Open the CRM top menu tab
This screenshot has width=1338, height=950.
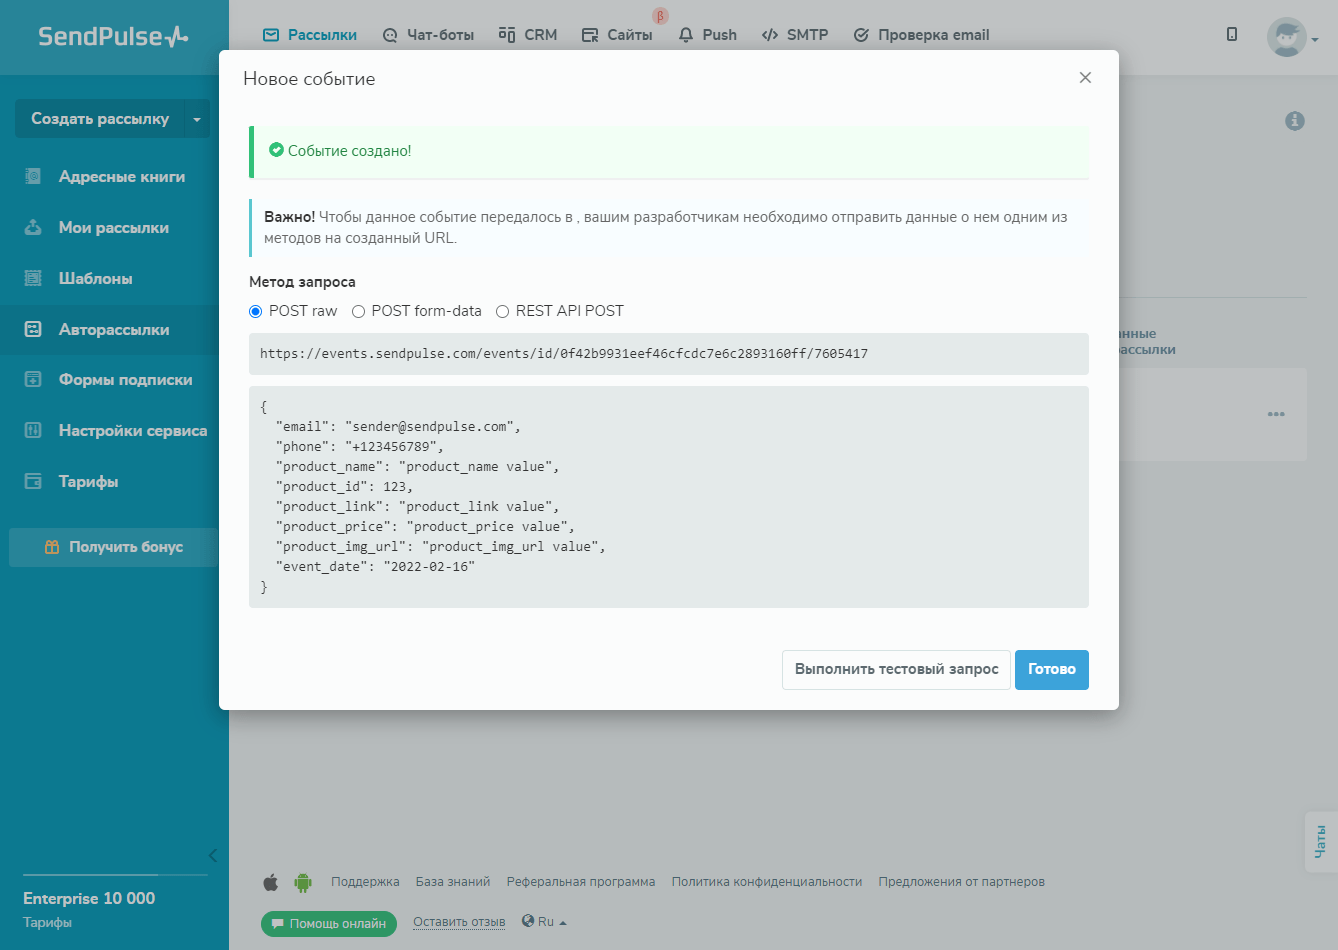coord(528,35)
